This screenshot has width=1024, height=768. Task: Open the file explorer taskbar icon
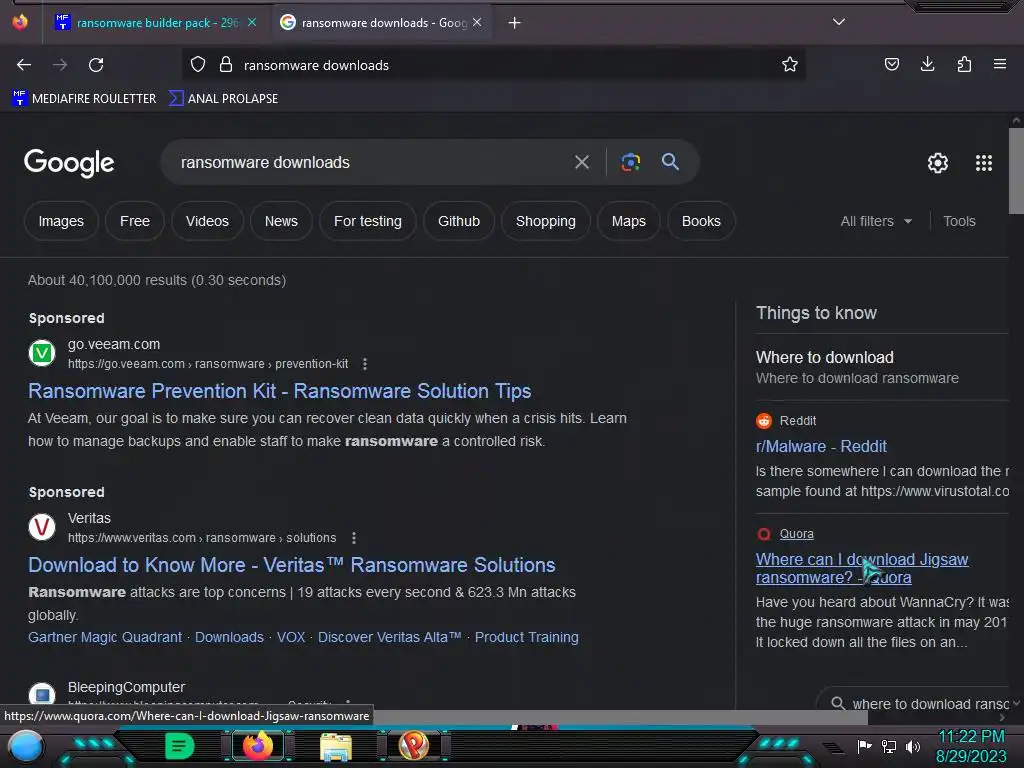coord(336,746)
